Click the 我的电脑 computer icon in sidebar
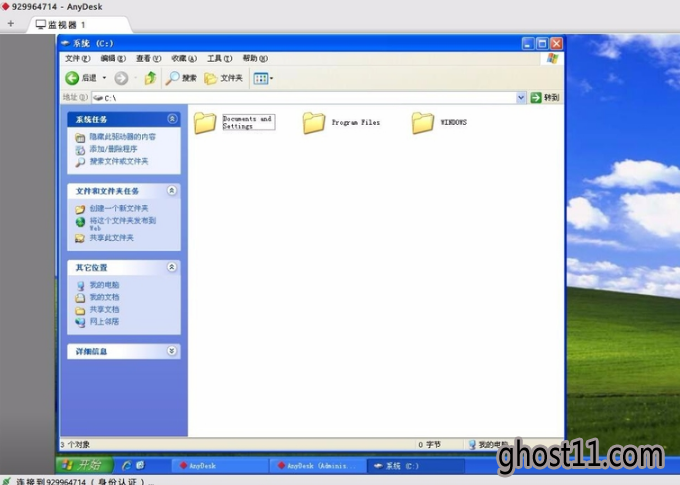 pos(80,286)
